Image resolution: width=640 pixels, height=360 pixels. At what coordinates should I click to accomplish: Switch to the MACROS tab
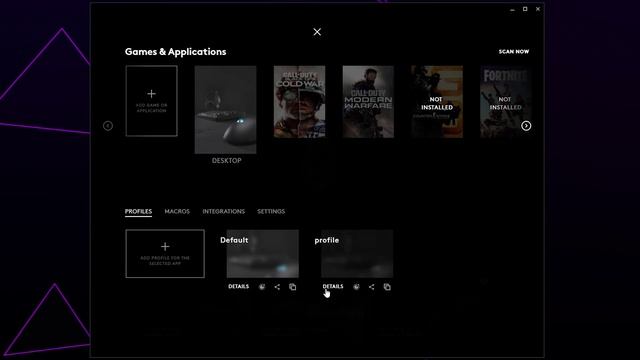177,211
